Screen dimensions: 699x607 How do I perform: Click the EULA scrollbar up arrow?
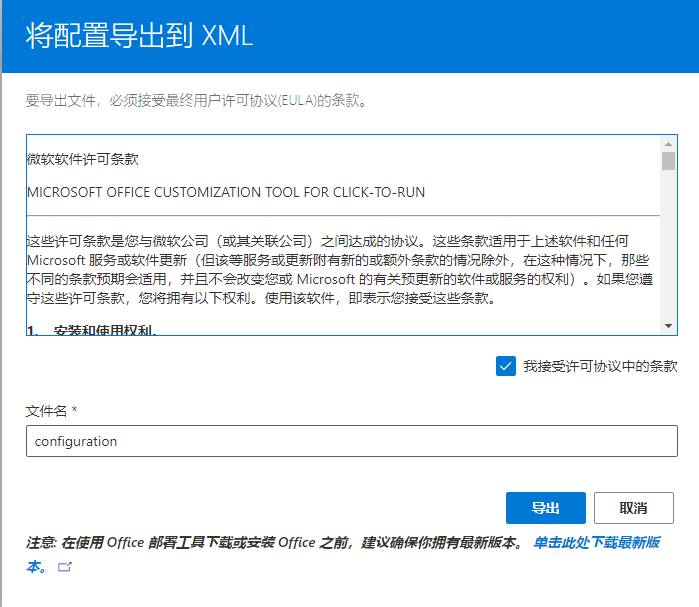668,144
